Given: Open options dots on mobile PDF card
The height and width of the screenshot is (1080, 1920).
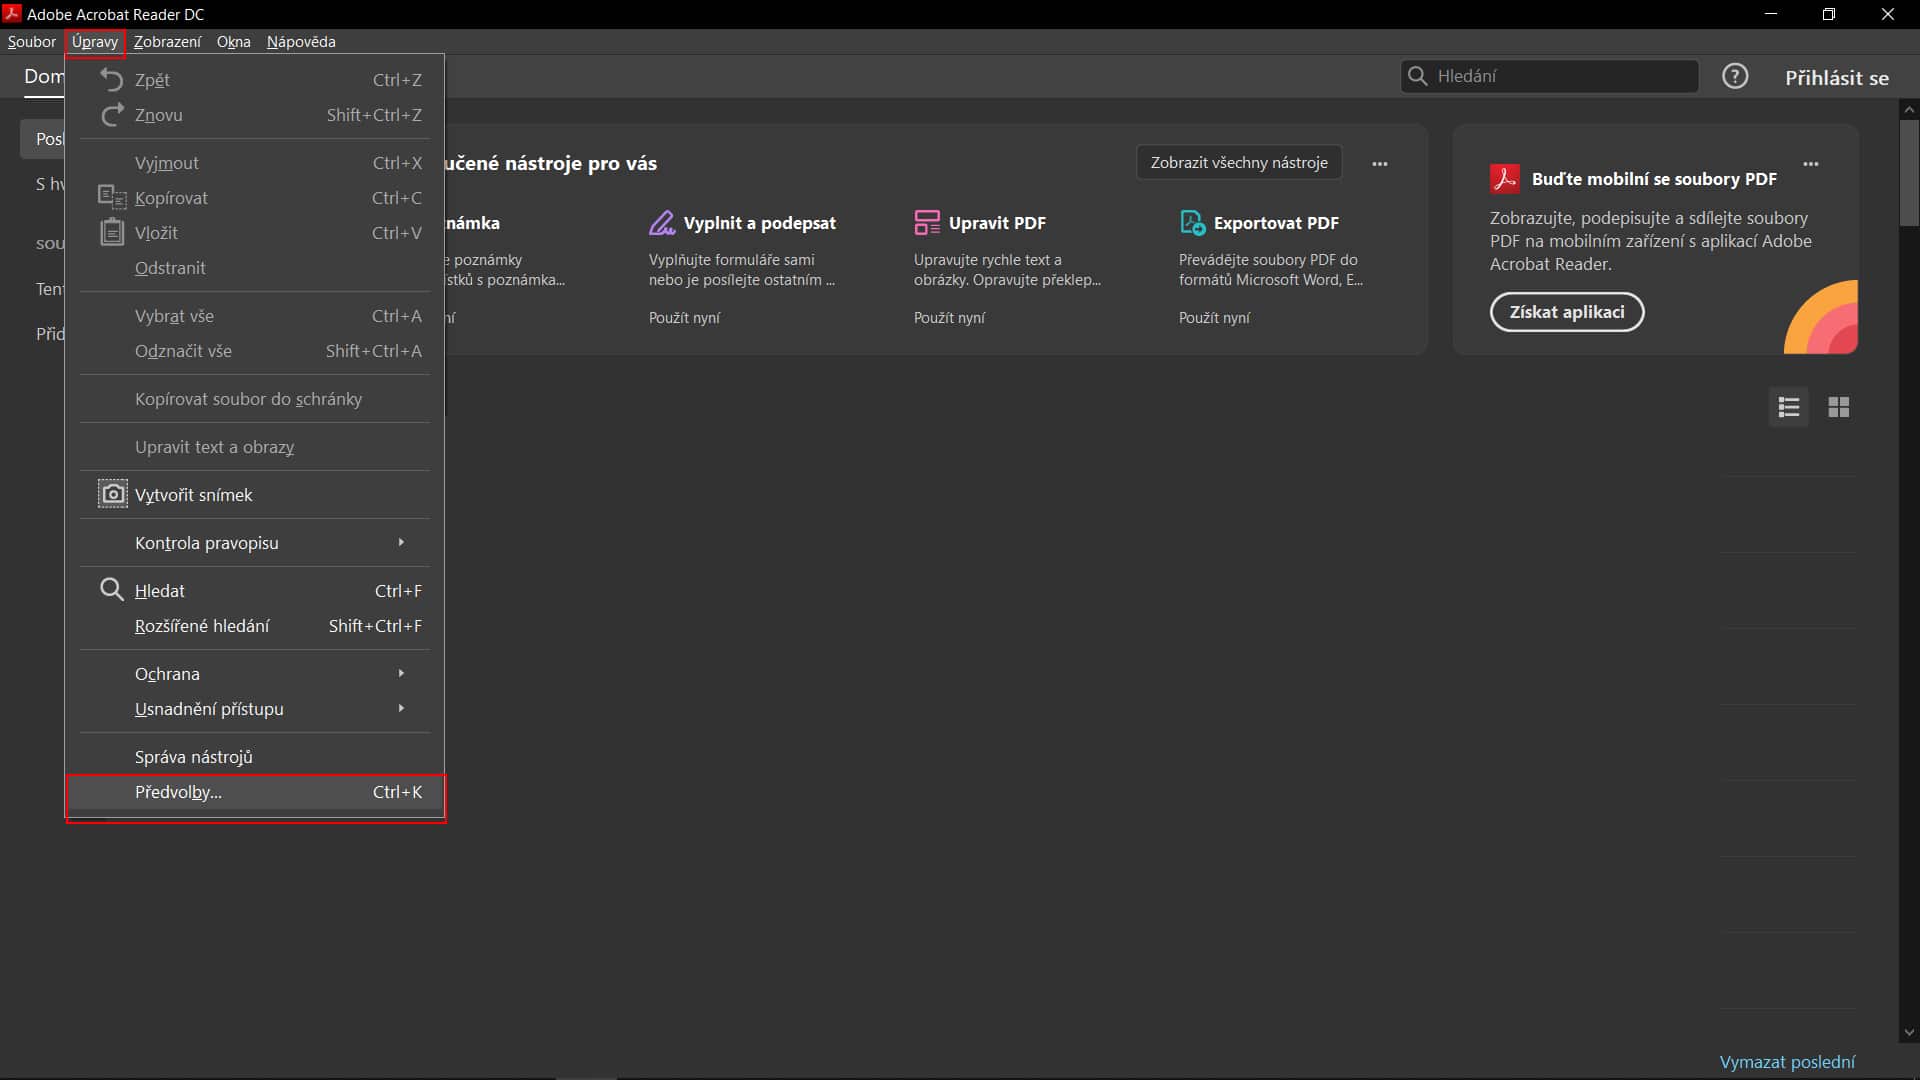Looking at the screenshot, I should (x=1811, y=164).
